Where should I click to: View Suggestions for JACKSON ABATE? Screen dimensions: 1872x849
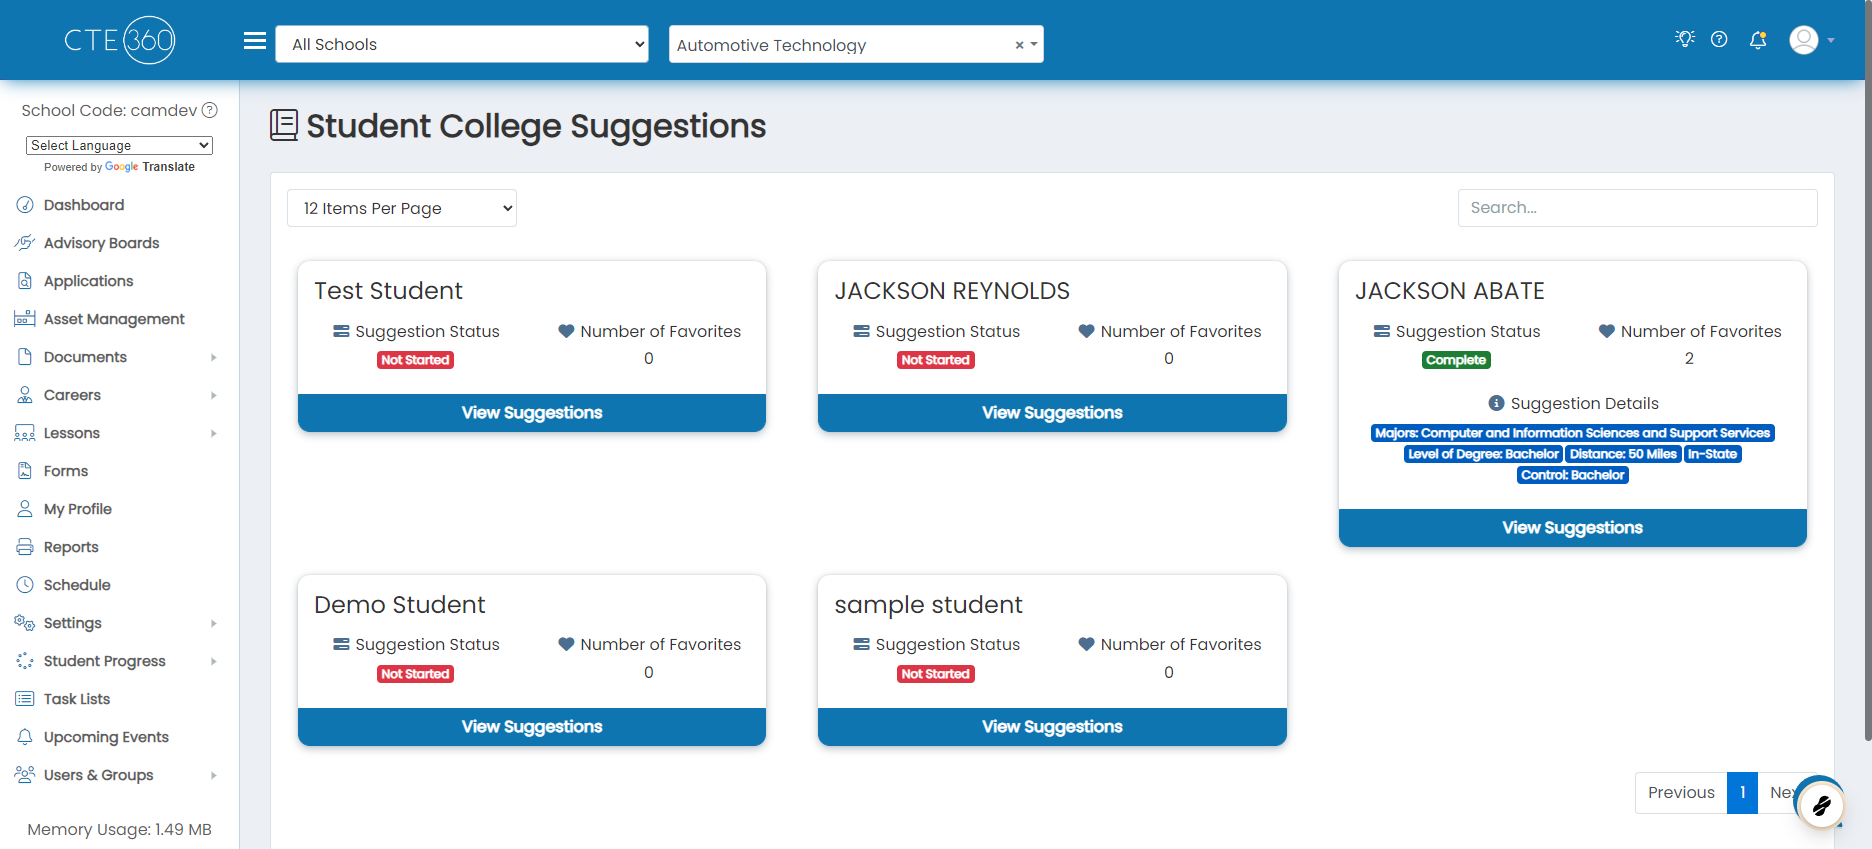click(x=1572, y=528)
